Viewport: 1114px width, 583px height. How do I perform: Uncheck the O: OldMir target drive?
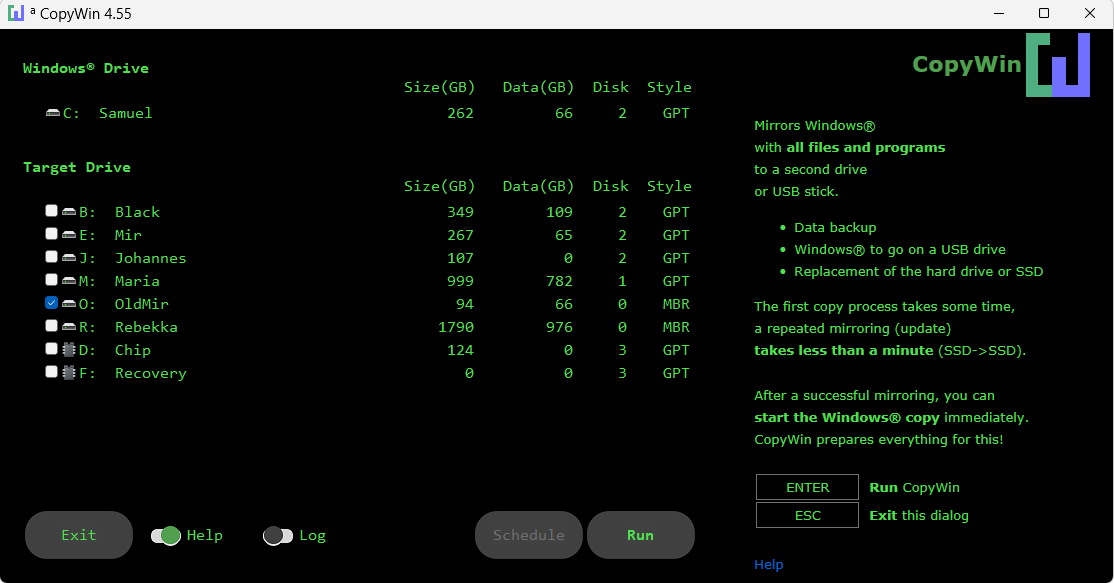pos(51,303)
